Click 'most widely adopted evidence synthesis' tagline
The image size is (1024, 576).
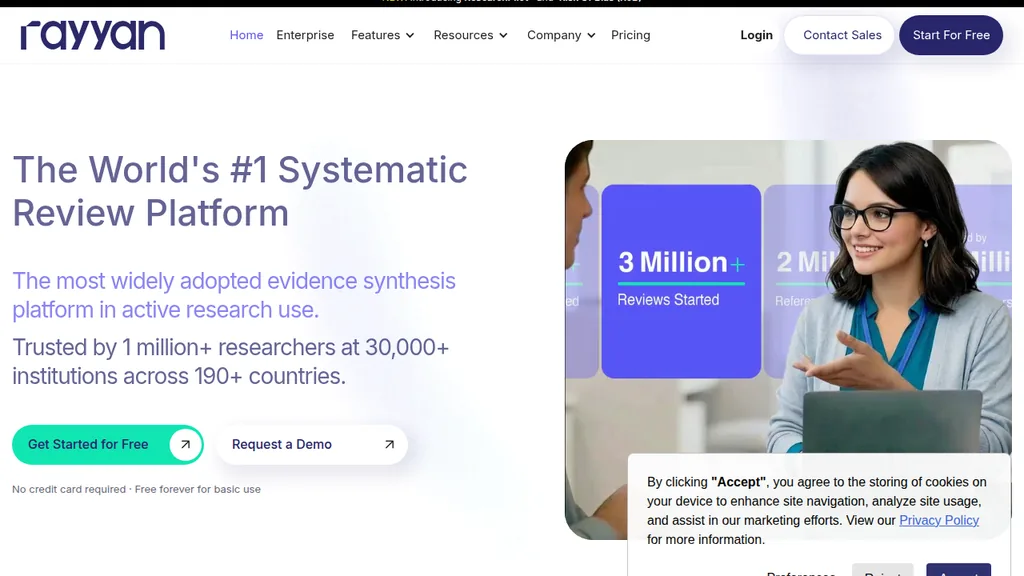pyautogui.click(x=234, y=295)
